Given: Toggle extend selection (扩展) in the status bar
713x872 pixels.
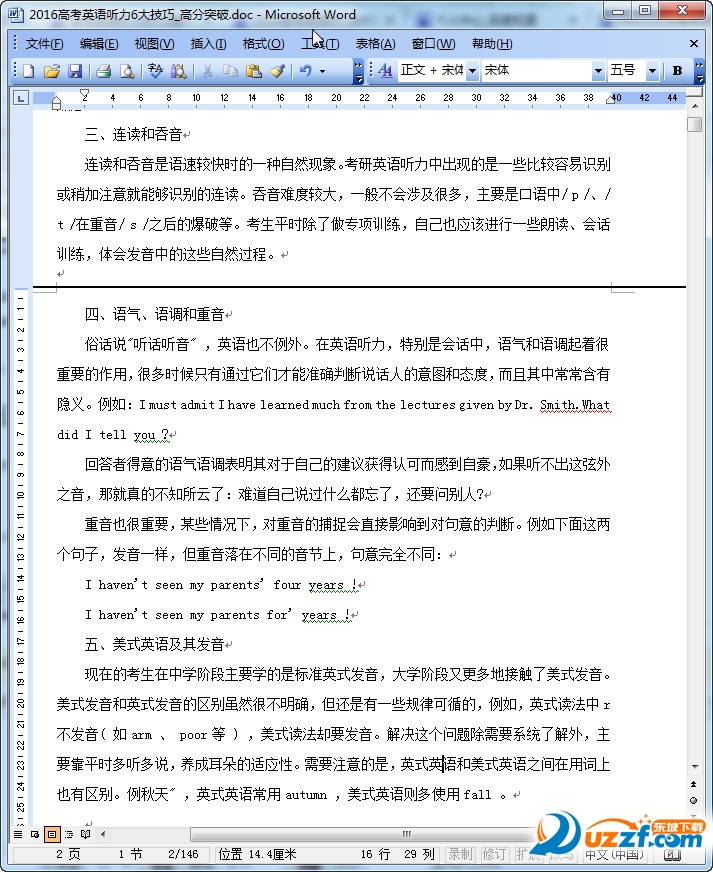Looking at the screenshot, I should point(527,854).
